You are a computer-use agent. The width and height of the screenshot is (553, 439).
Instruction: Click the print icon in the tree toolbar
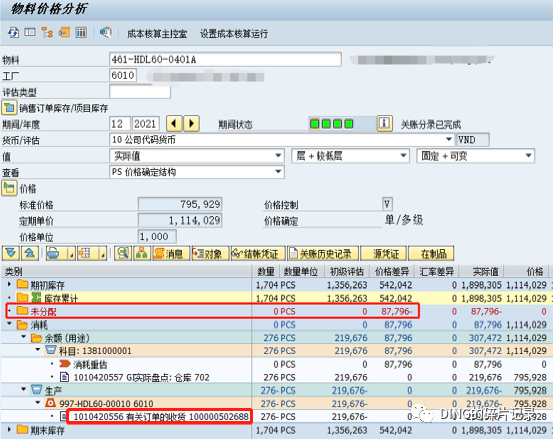pyautogui.click(x=54, y=254)
